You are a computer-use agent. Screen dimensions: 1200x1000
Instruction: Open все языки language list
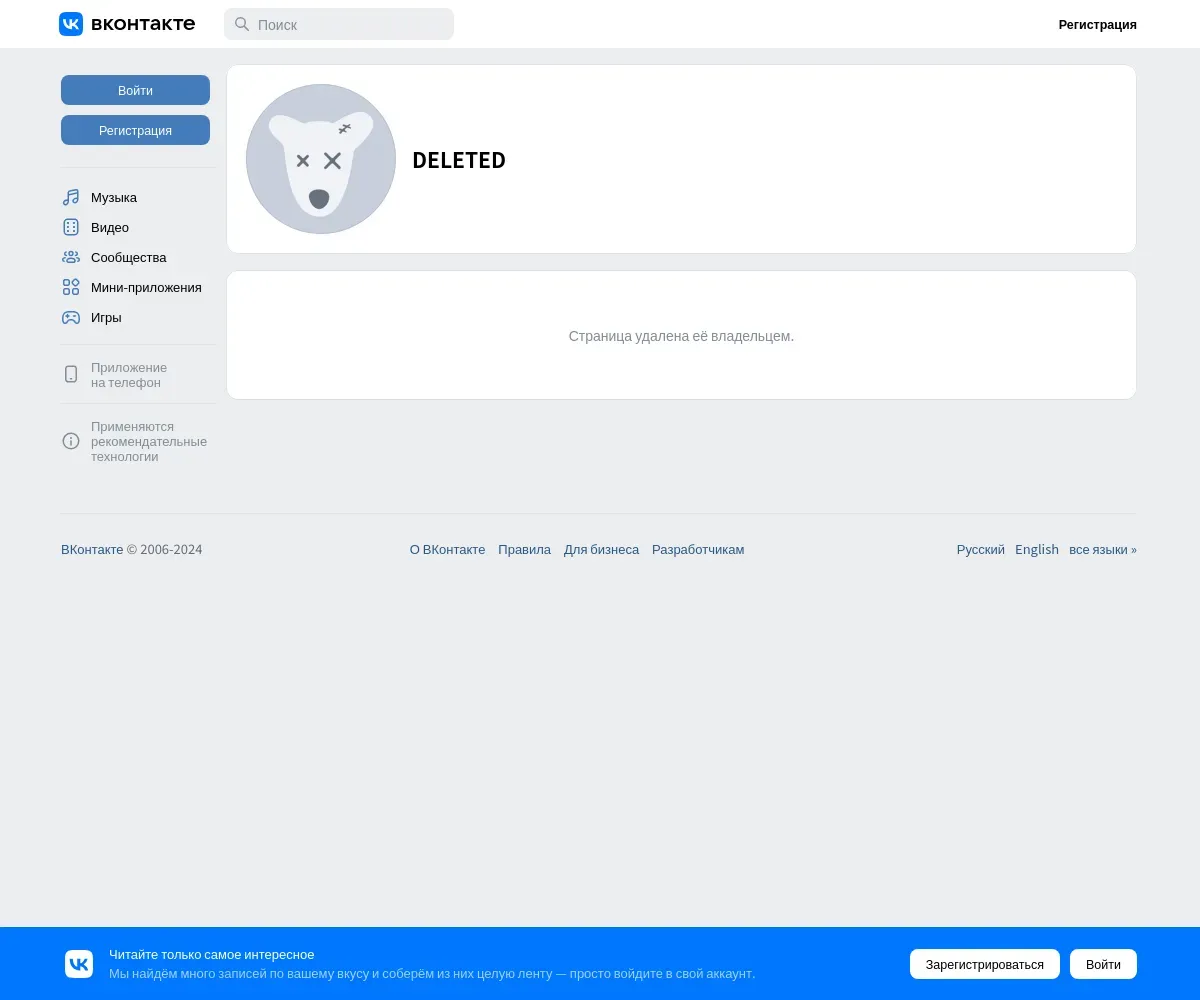pyautogui.click(x=1103, y=549)
